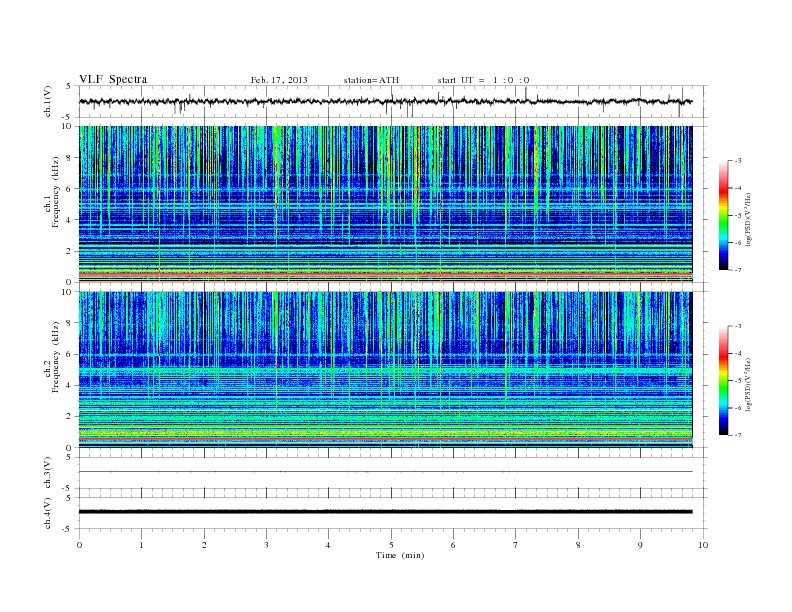The width and height of the screenshot is (792, 612).
Task: Click the "-3" tick on ch.1 color bar
Action: 737,161
